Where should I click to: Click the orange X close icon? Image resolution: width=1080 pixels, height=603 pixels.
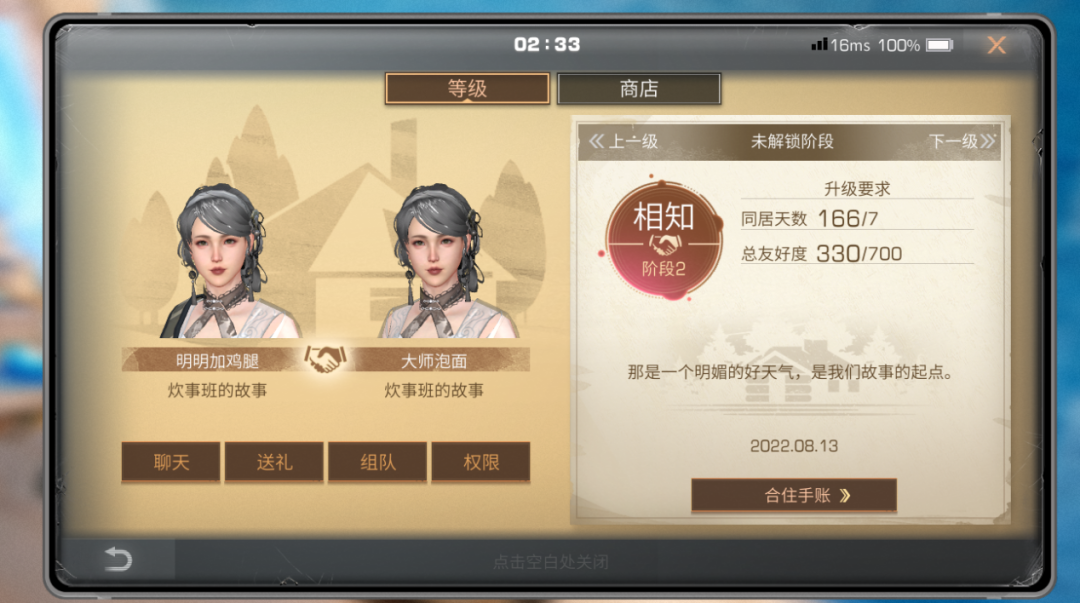point(996,45)
